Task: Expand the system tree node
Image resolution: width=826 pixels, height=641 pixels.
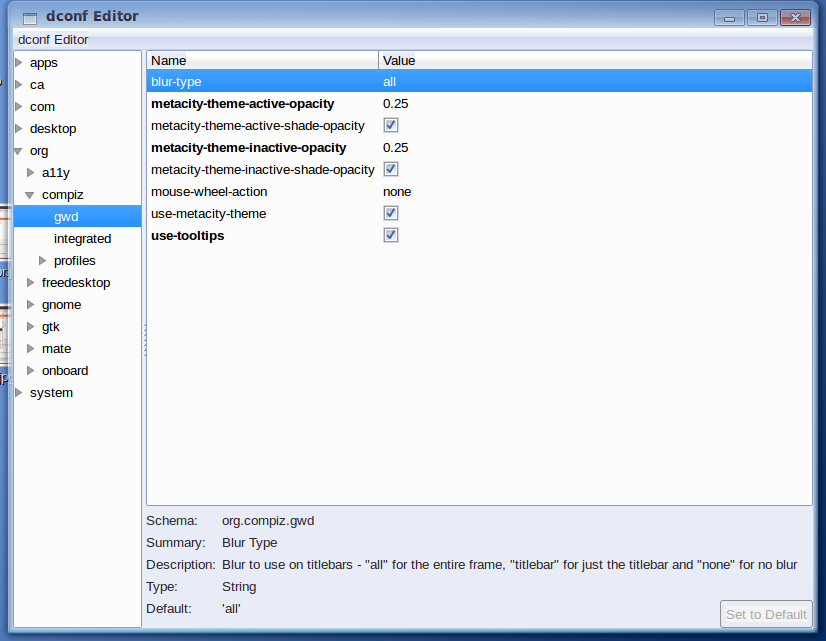Action: (x=17, y=392)
